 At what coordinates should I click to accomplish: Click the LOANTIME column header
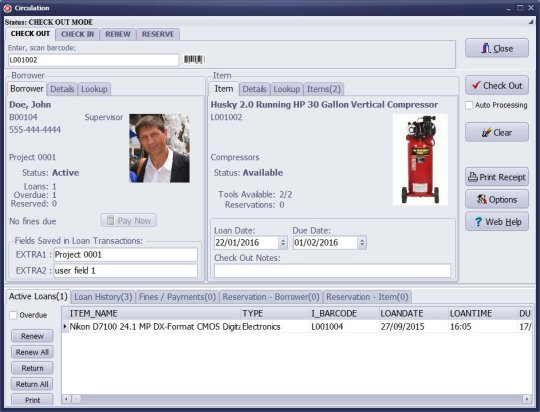(x=483, y=313)
